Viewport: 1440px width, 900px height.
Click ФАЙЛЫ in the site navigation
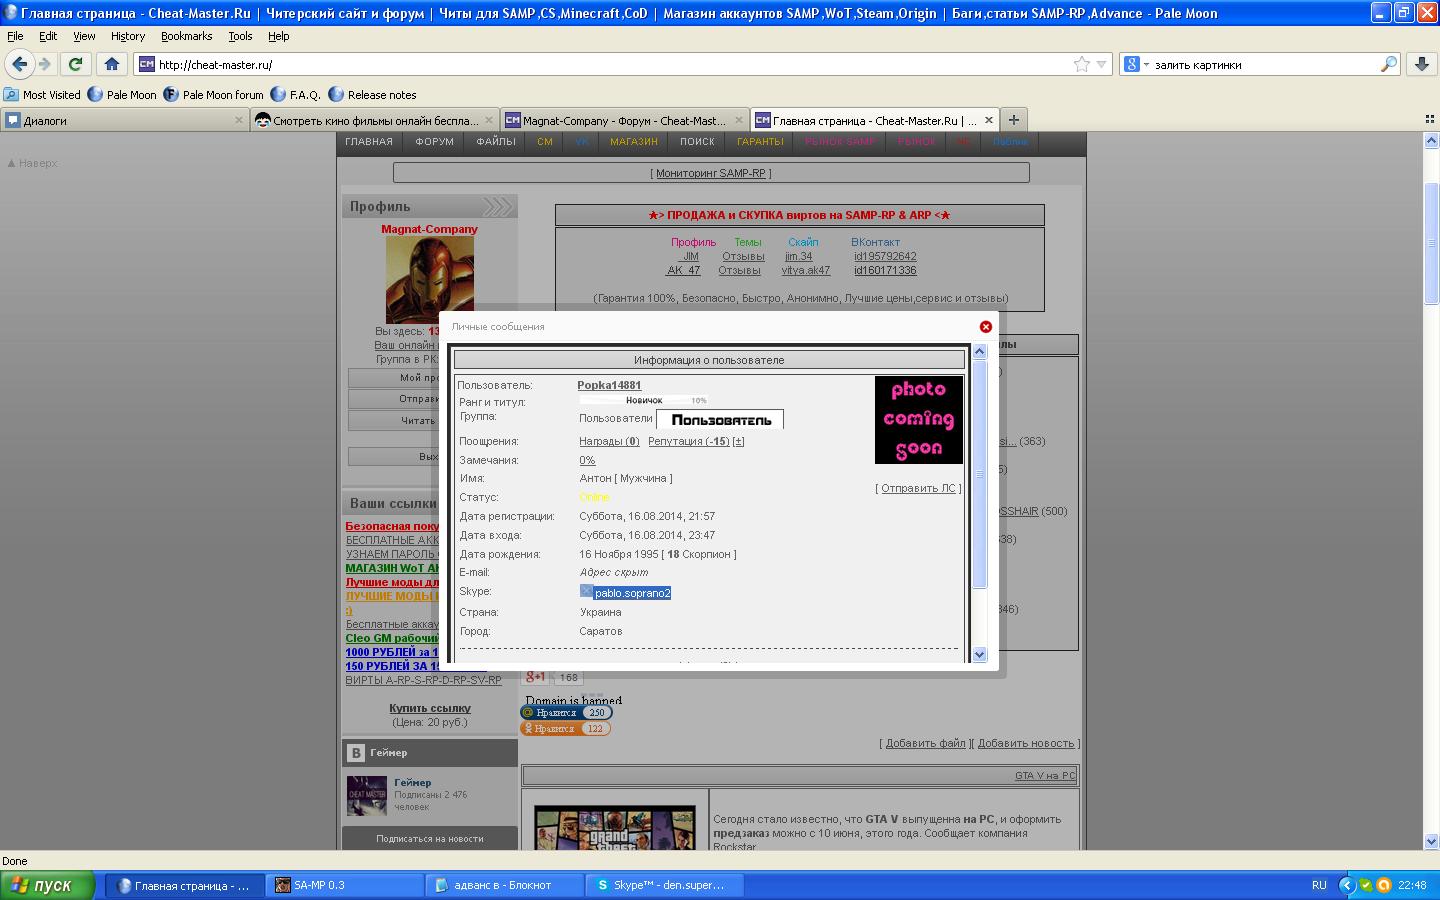point(496,142)
